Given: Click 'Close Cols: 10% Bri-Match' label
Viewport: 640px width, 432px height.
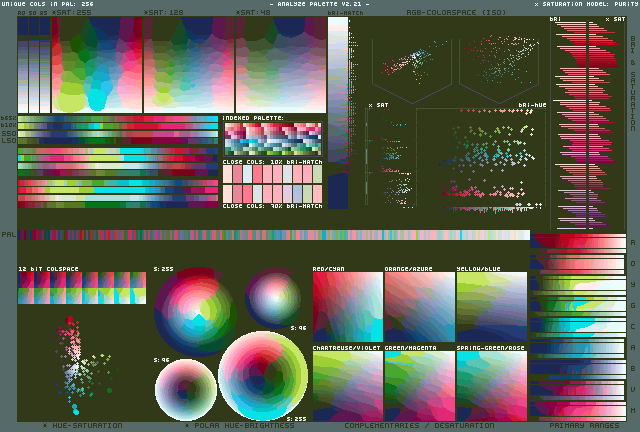Looking at the screenshot, I should tap(272, 162).
